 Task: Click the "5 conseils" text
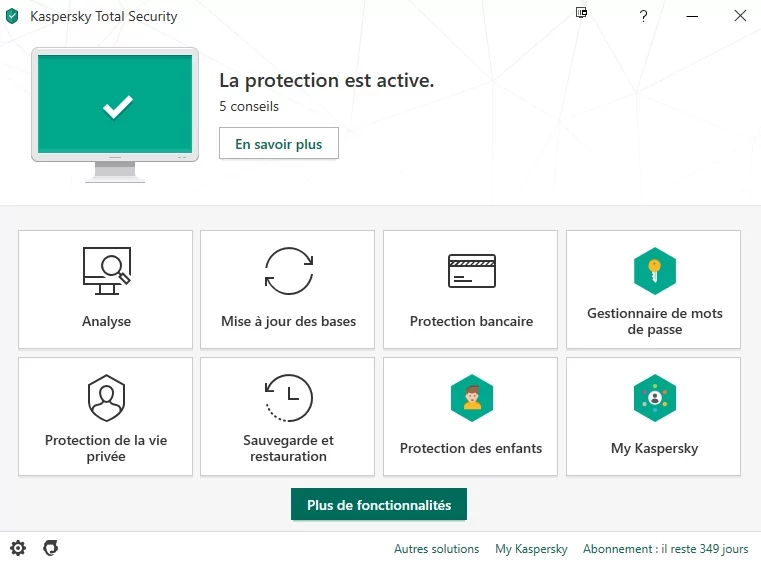[x=249, y=106]
